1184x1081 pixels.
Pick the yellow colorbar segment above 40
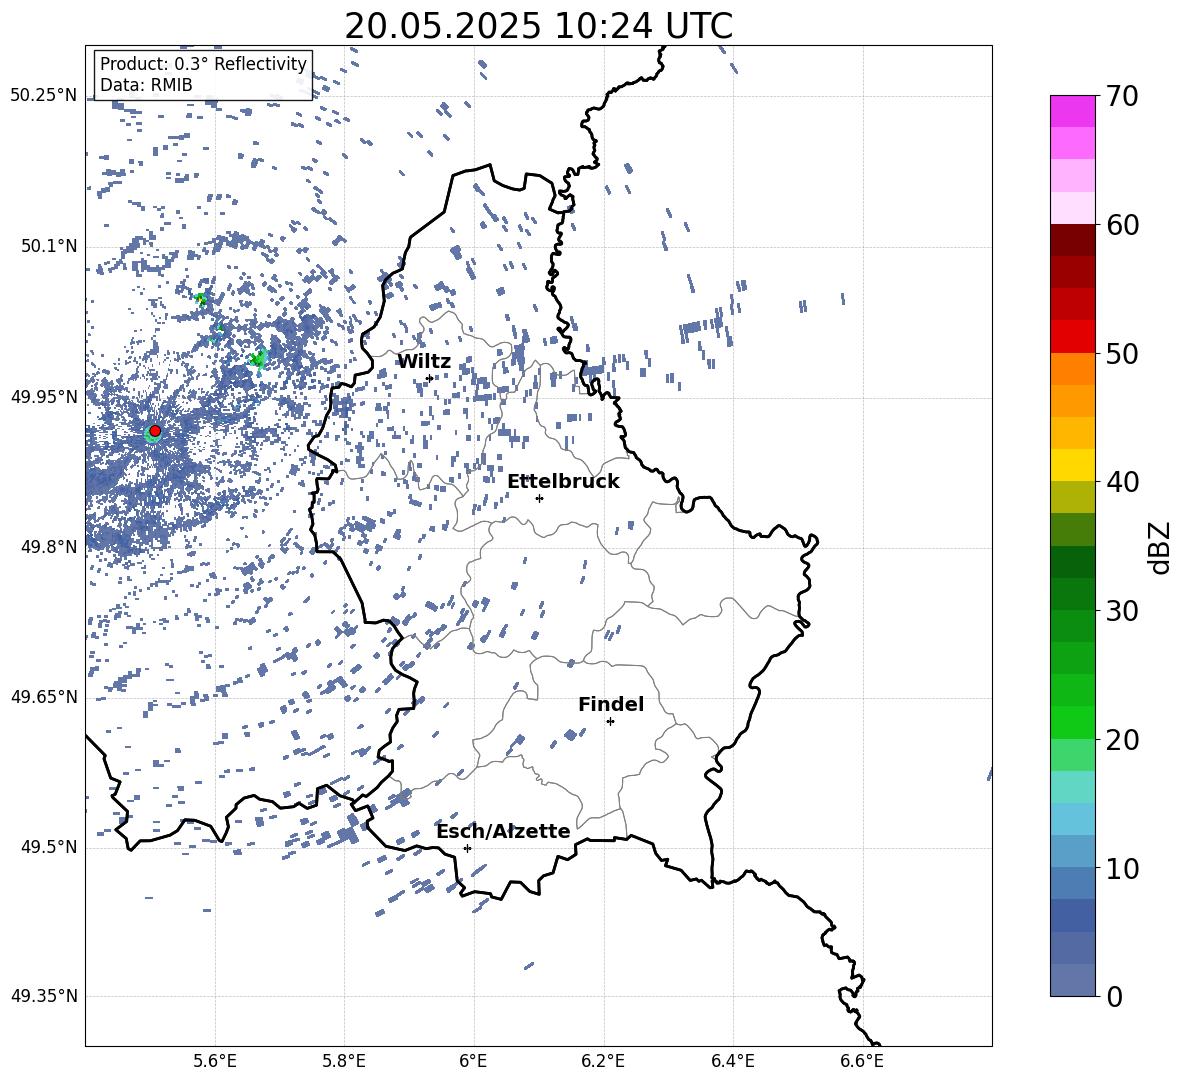[1073, 466]
